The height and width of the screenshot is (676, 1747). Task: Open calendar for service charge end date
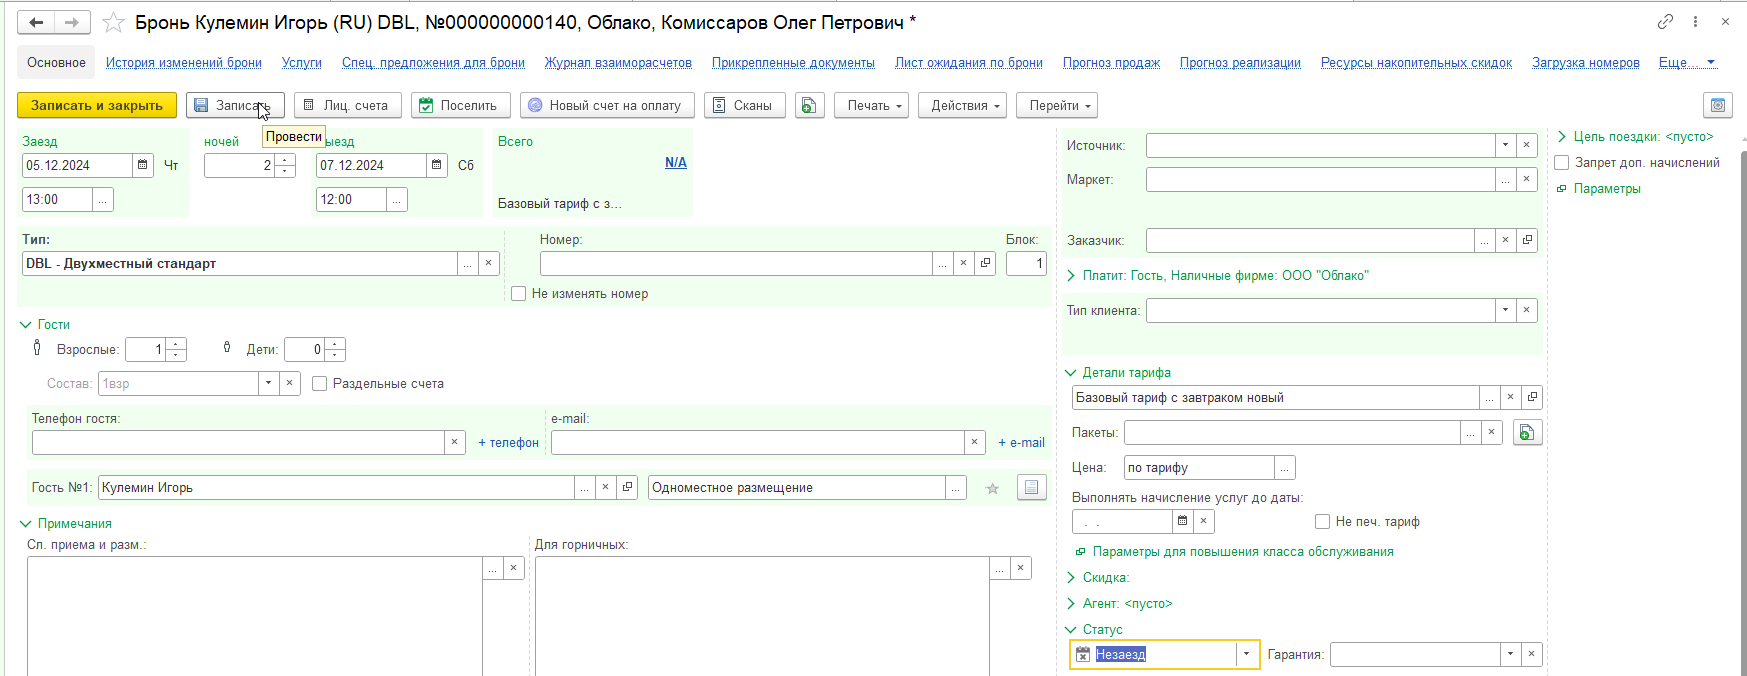[1183, 521]
